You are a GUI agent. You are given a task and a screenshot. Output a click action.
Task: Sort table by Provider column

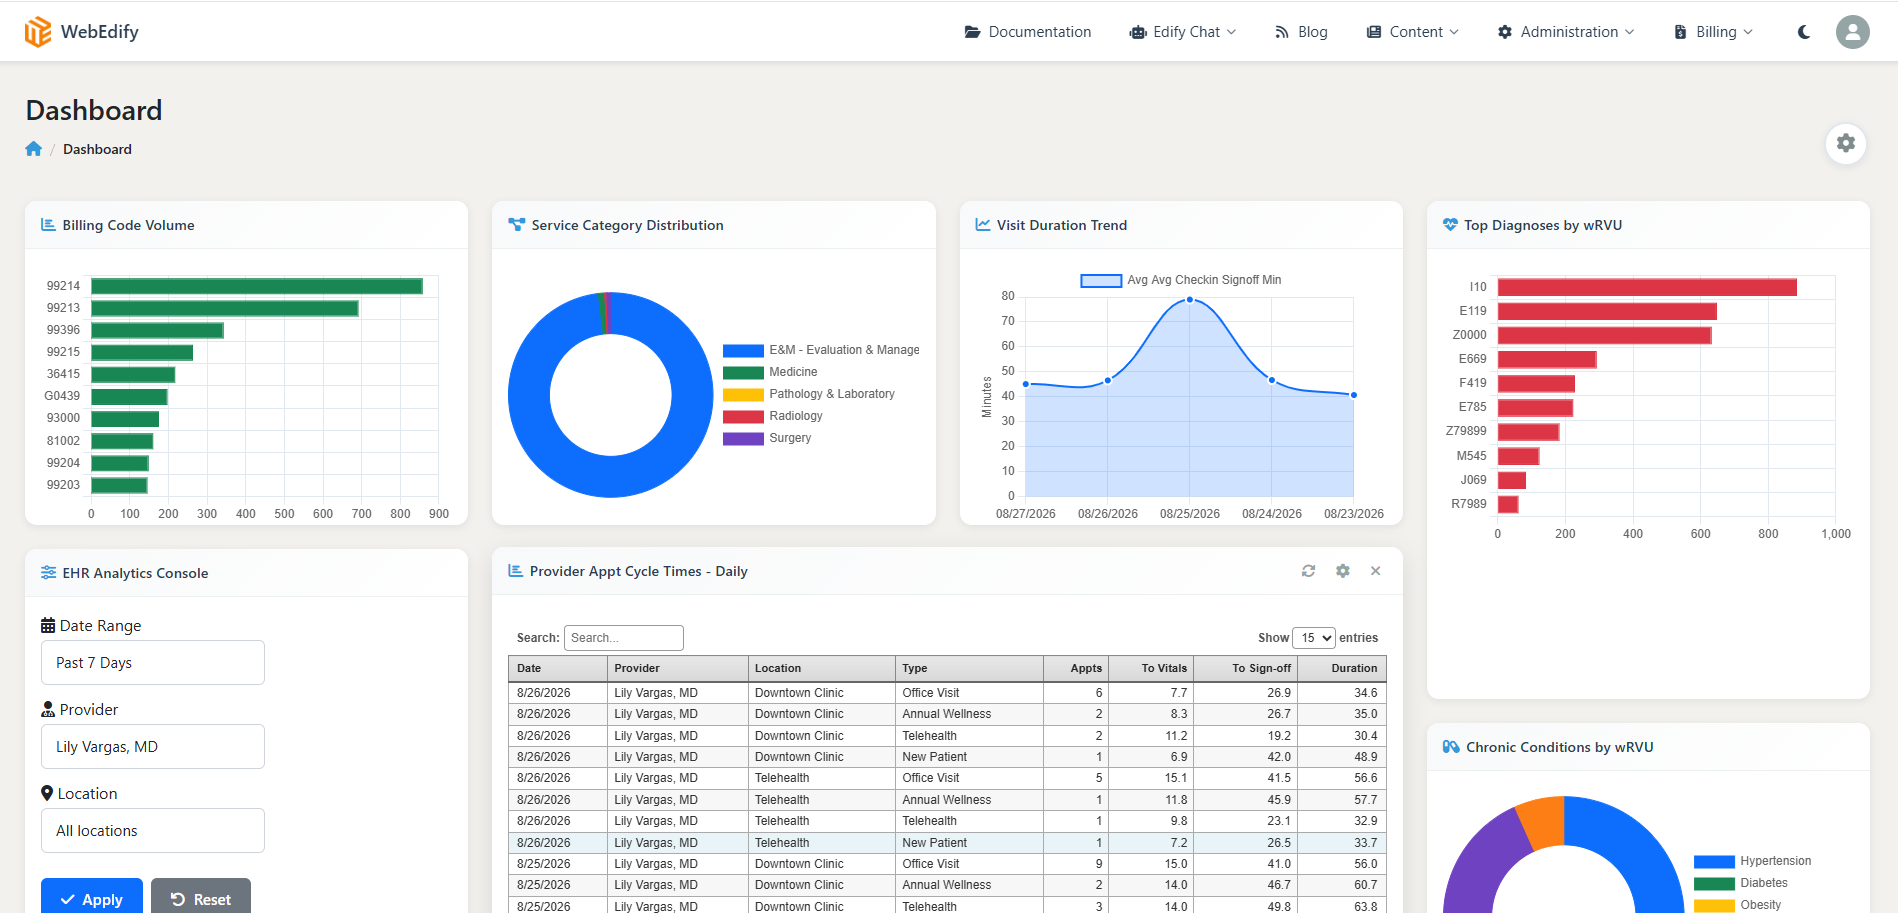coord(677,668)
